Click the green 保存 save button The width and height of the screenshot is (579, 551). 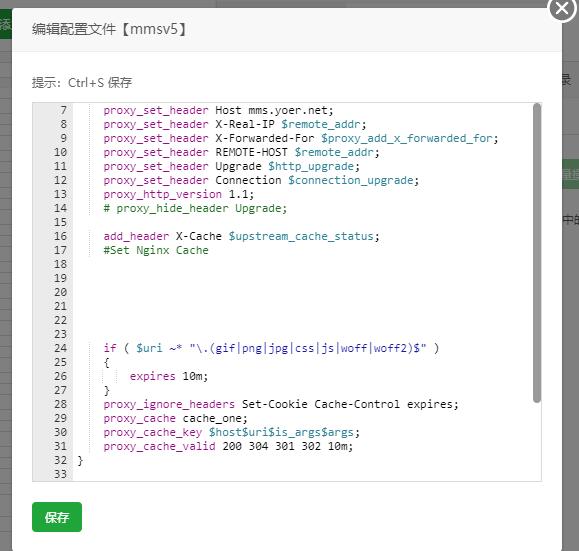point(57,517)
